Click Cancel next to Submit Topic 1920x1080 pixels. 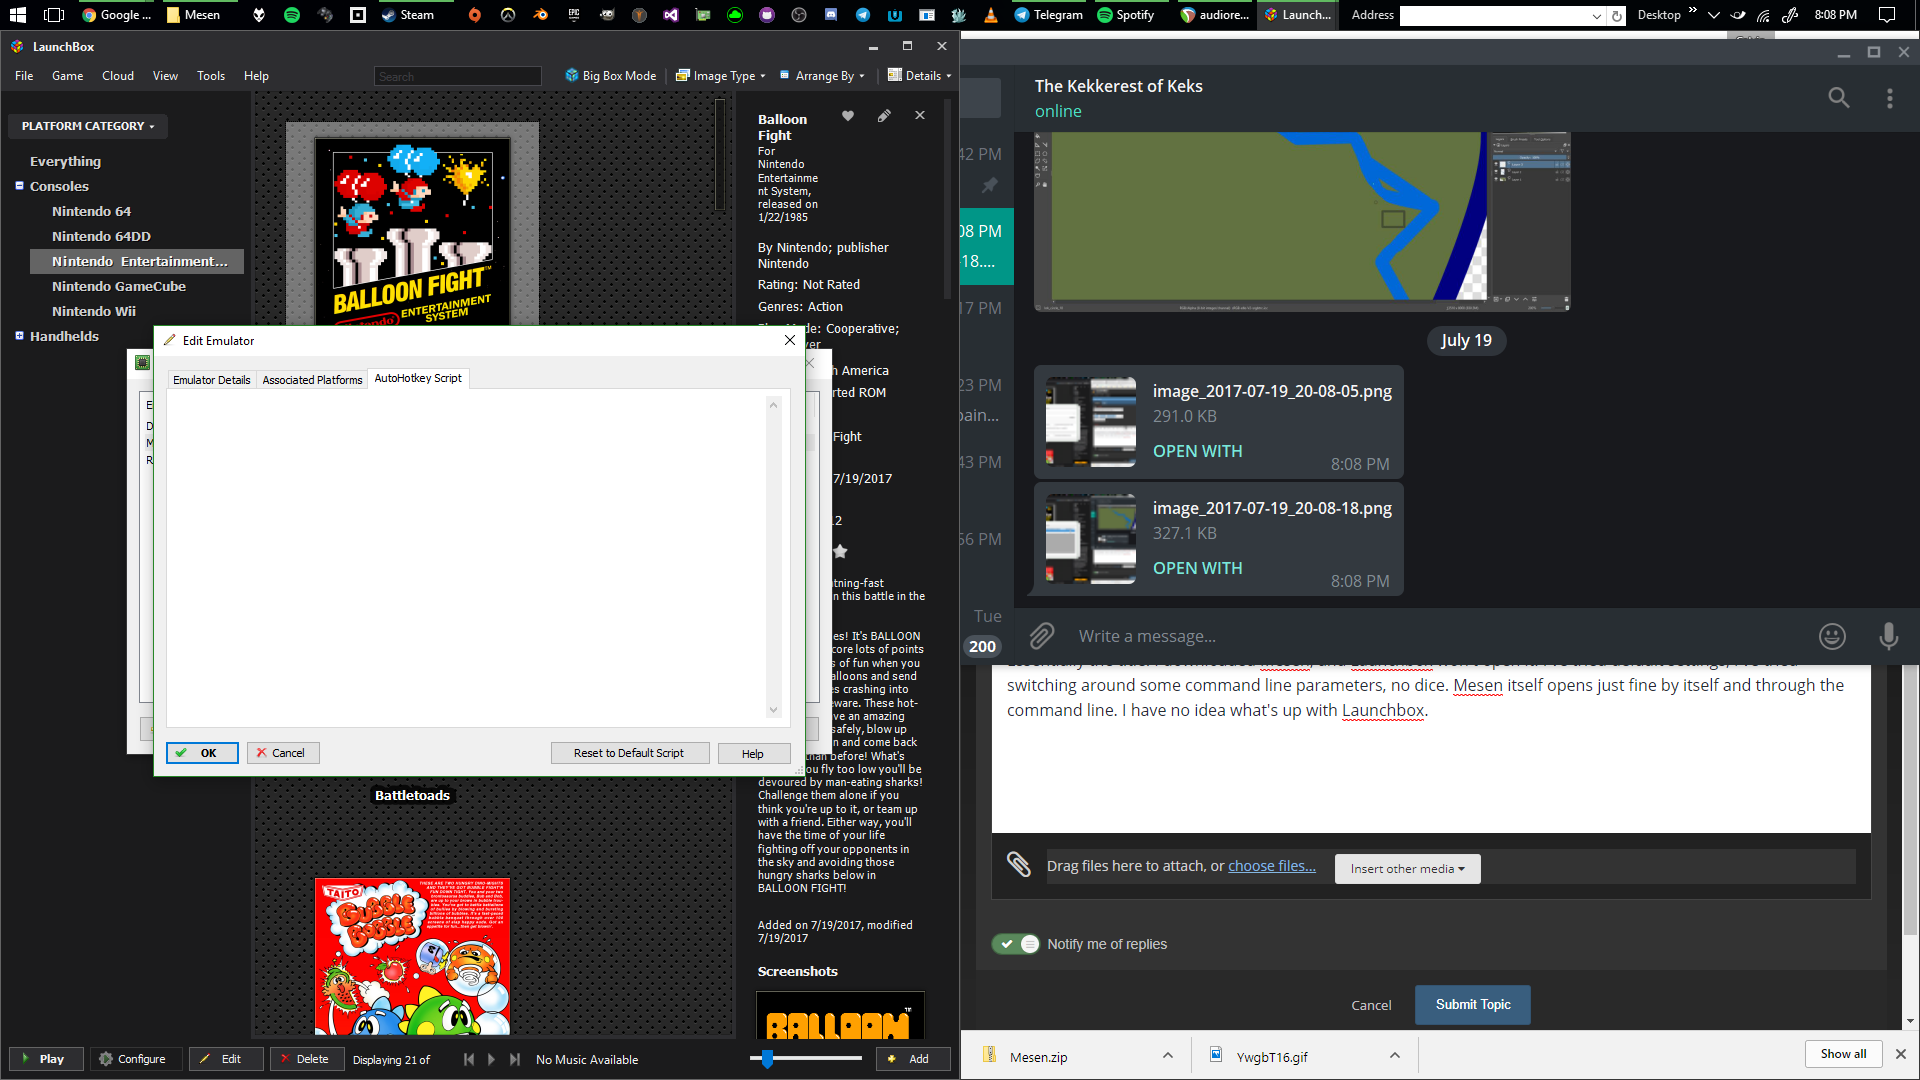[x=1370, y=1005]
